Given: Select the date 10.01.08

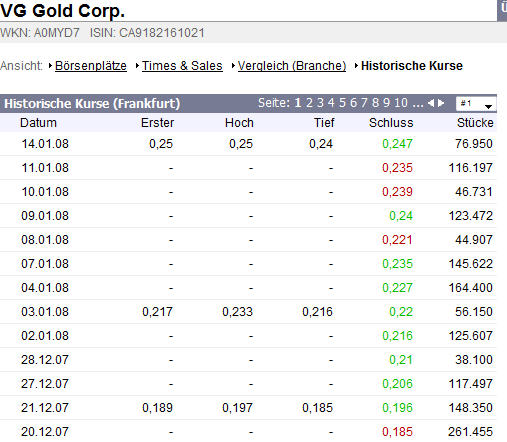Looking at the screenshot, I should (45, 192).
